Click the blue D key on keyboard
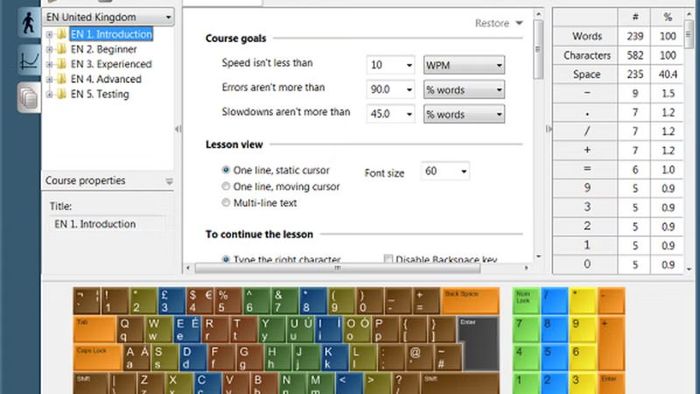 click(193, 357)
